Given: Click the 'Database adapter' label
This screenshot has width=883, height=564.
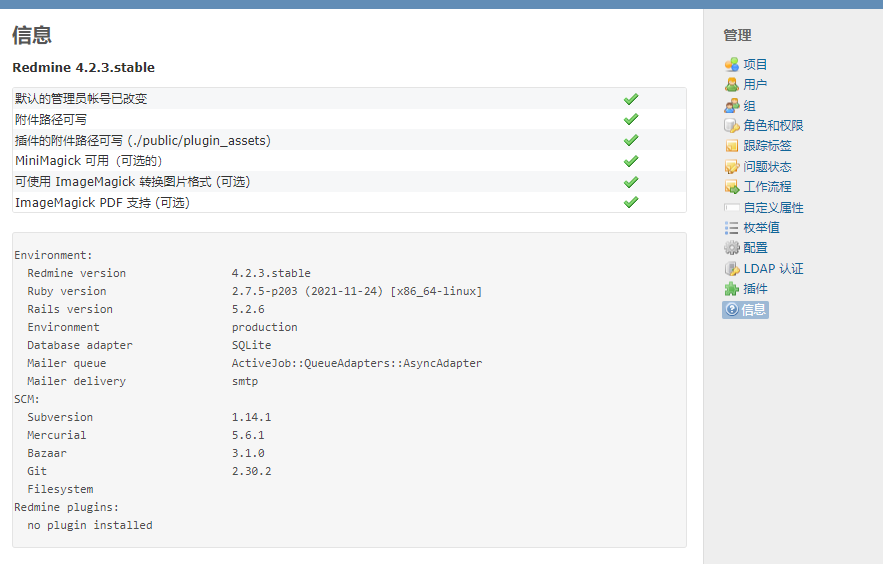Looking at the screenshot, I should point(80,345).
